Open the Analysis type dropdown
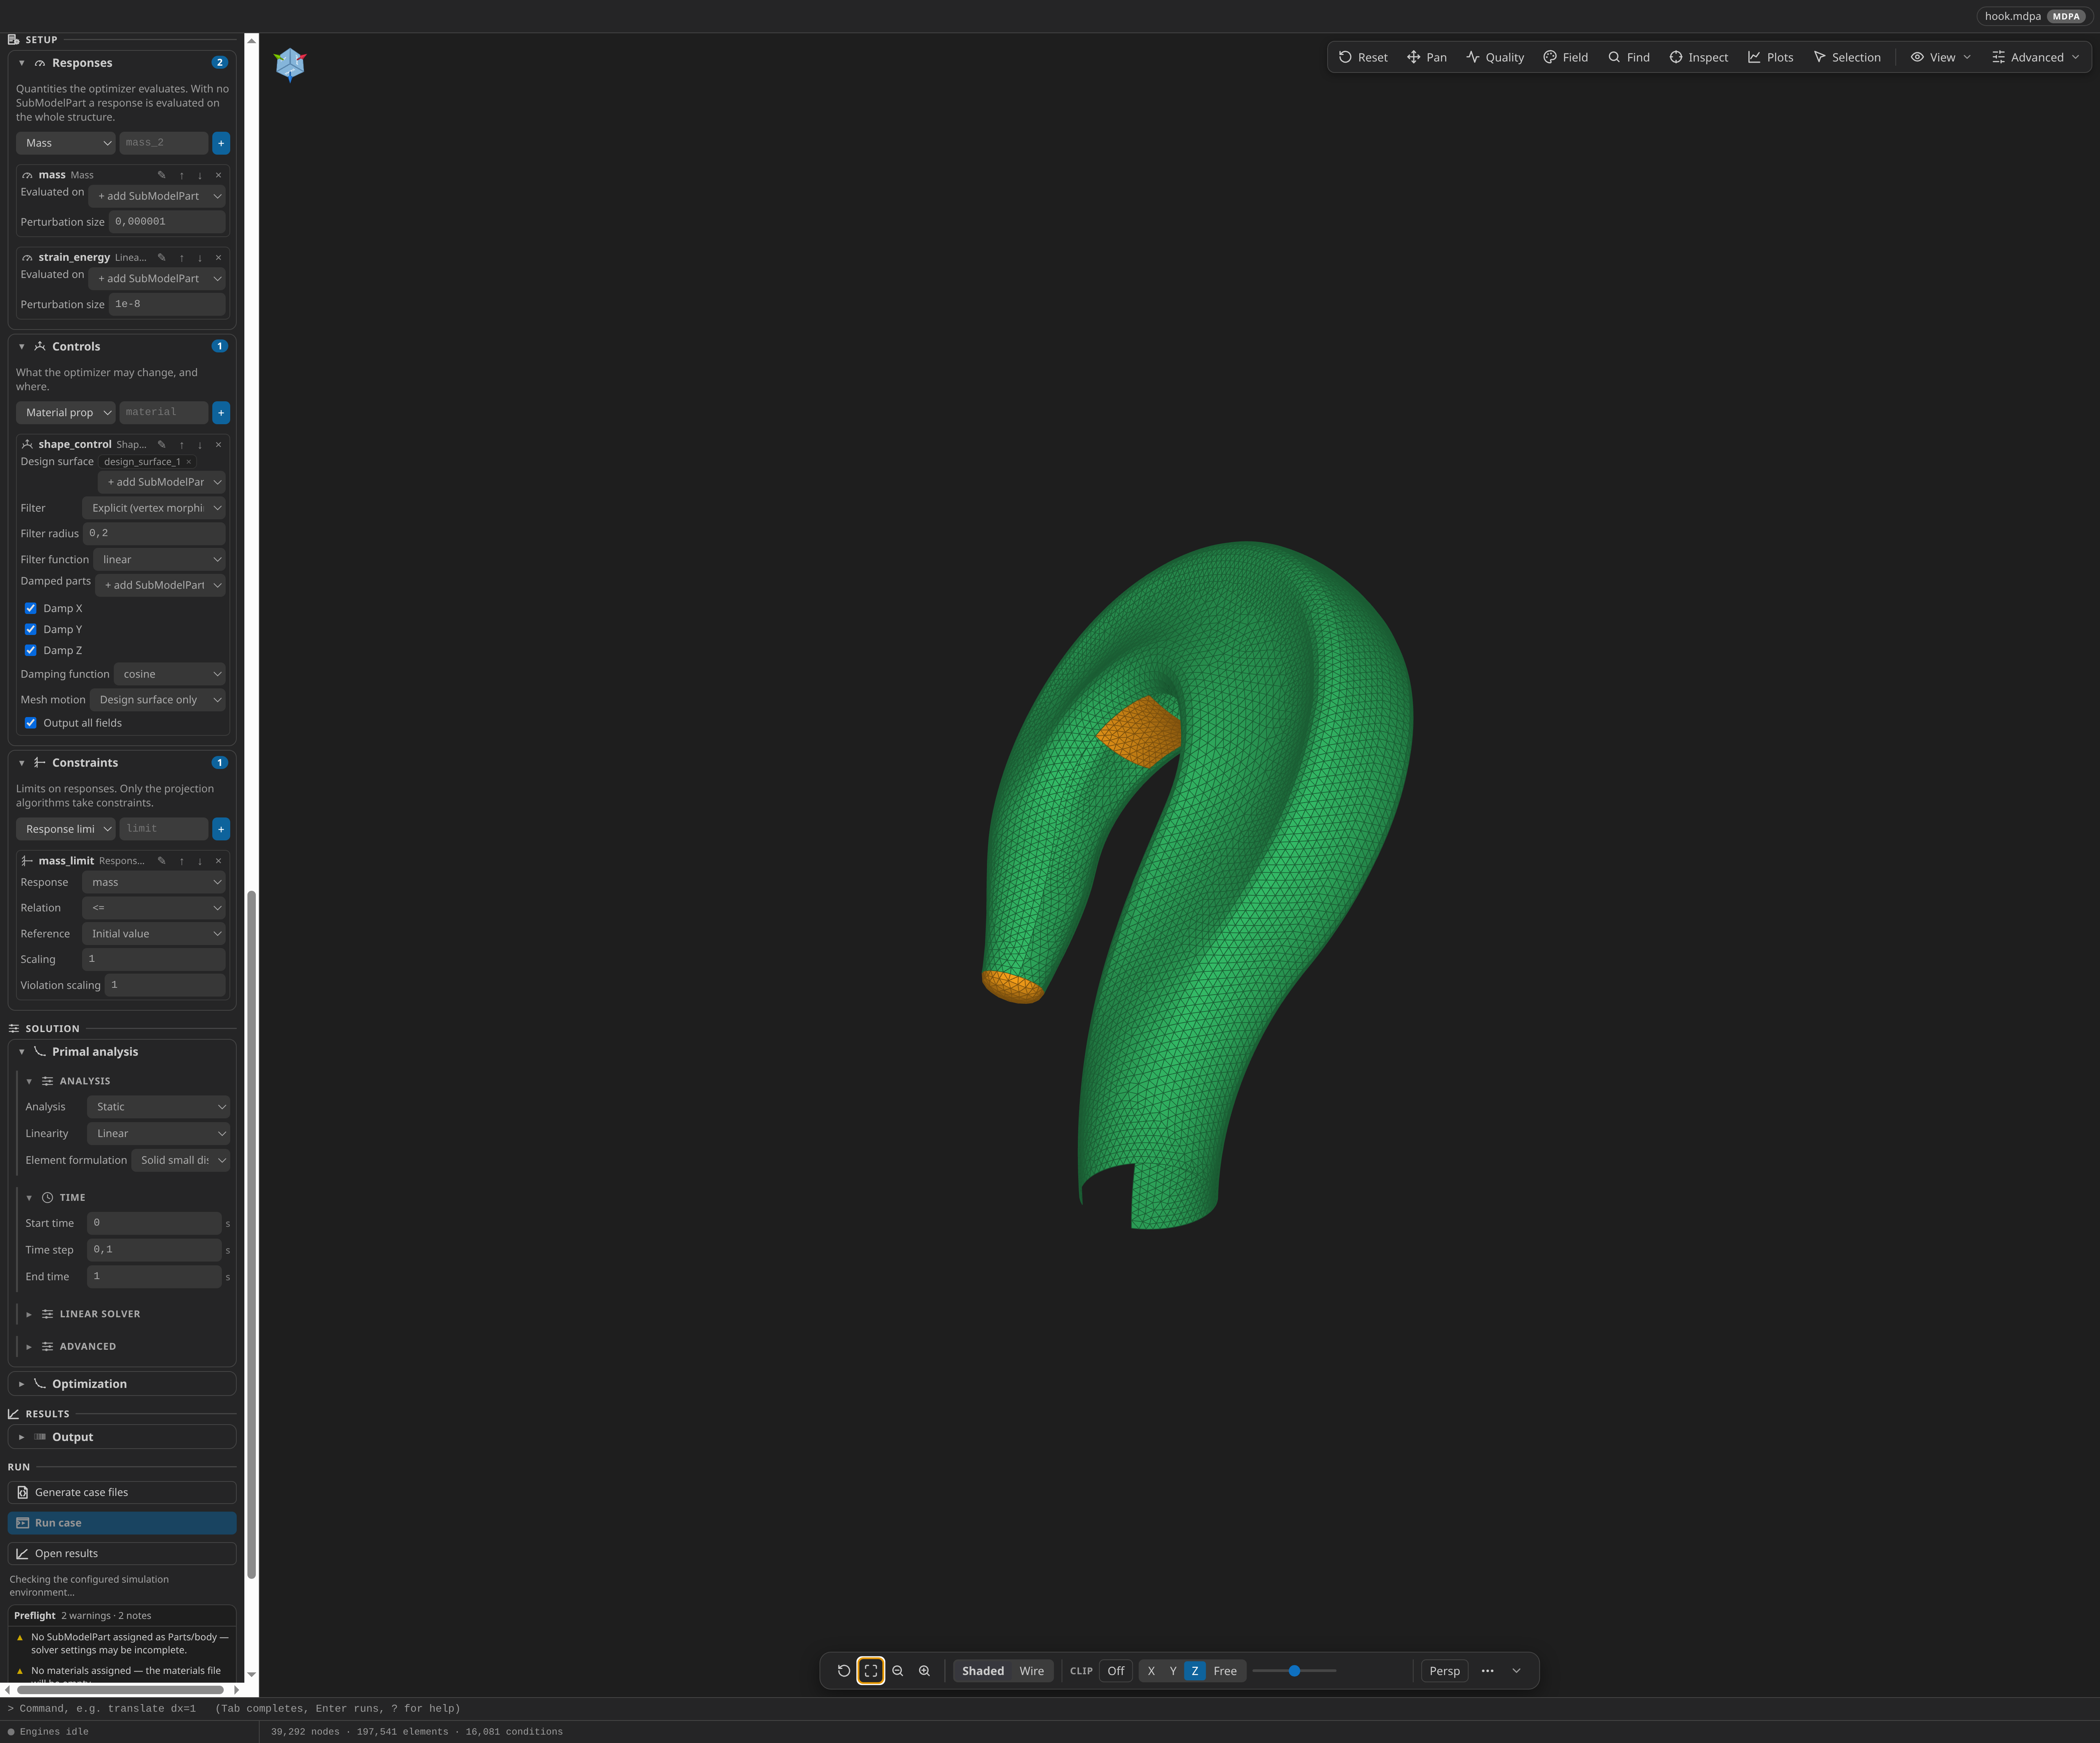The height and width of the screenshot is (1743, 2100). pos(159,1107)
